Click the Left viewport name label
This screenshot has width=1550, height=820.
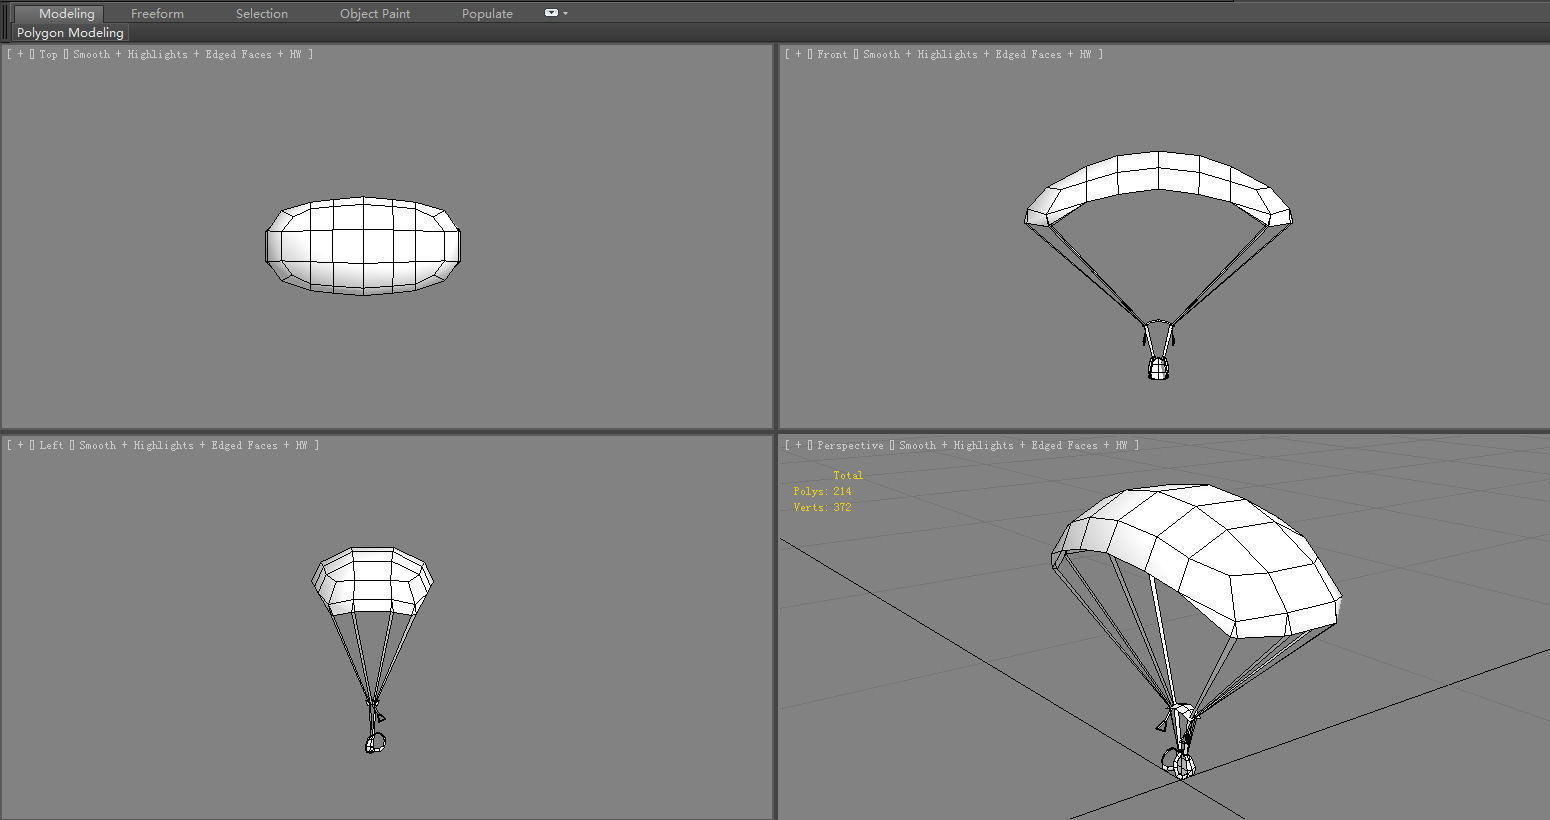51,445
